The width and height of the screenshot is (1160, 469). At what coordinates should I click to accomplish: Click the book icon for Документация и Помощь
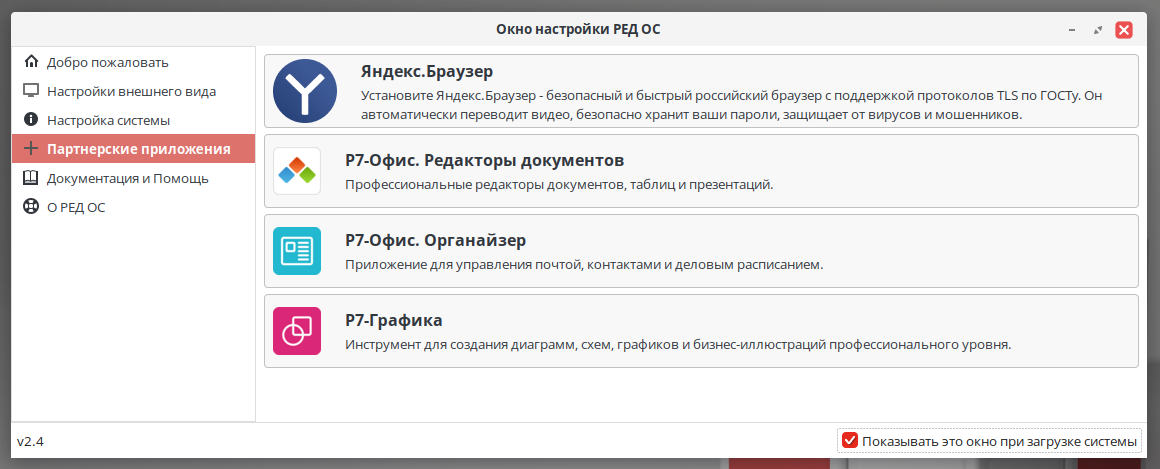[x=31, y=178]
